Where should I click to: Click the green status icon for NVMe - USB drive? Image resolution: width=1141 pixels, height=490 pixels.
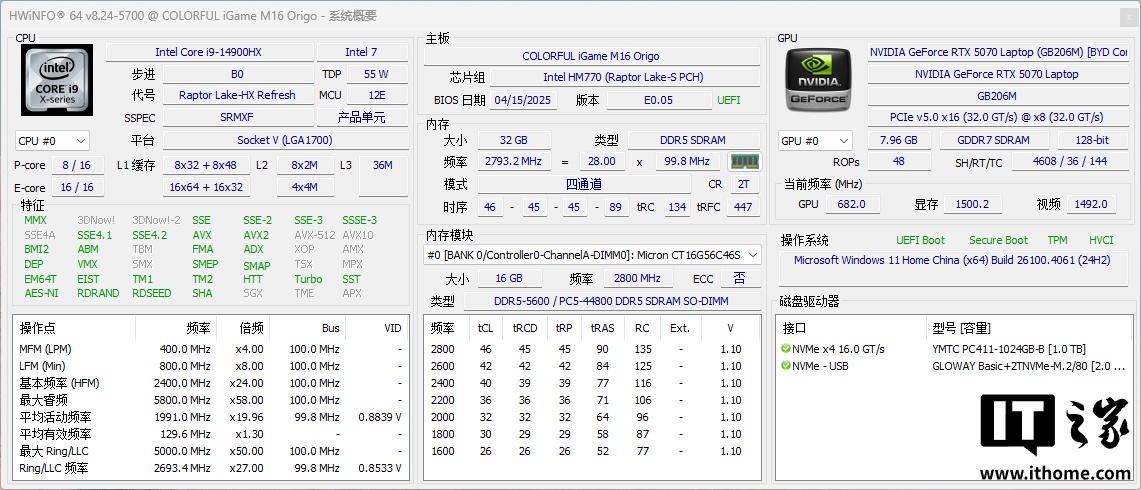coord(786,366)
